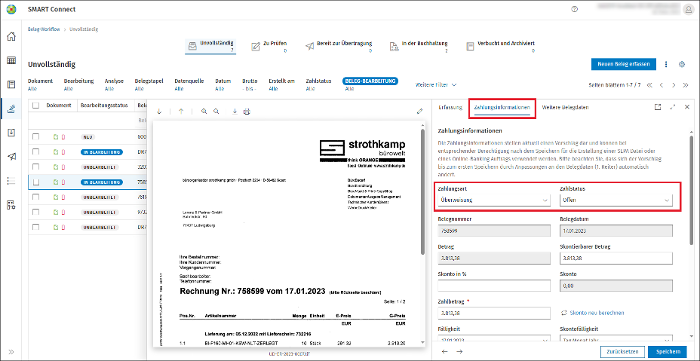This screenshot has height=361, width=700.
Task: Open the Home icon in sidebar
Action: click(x=12, y=37)
